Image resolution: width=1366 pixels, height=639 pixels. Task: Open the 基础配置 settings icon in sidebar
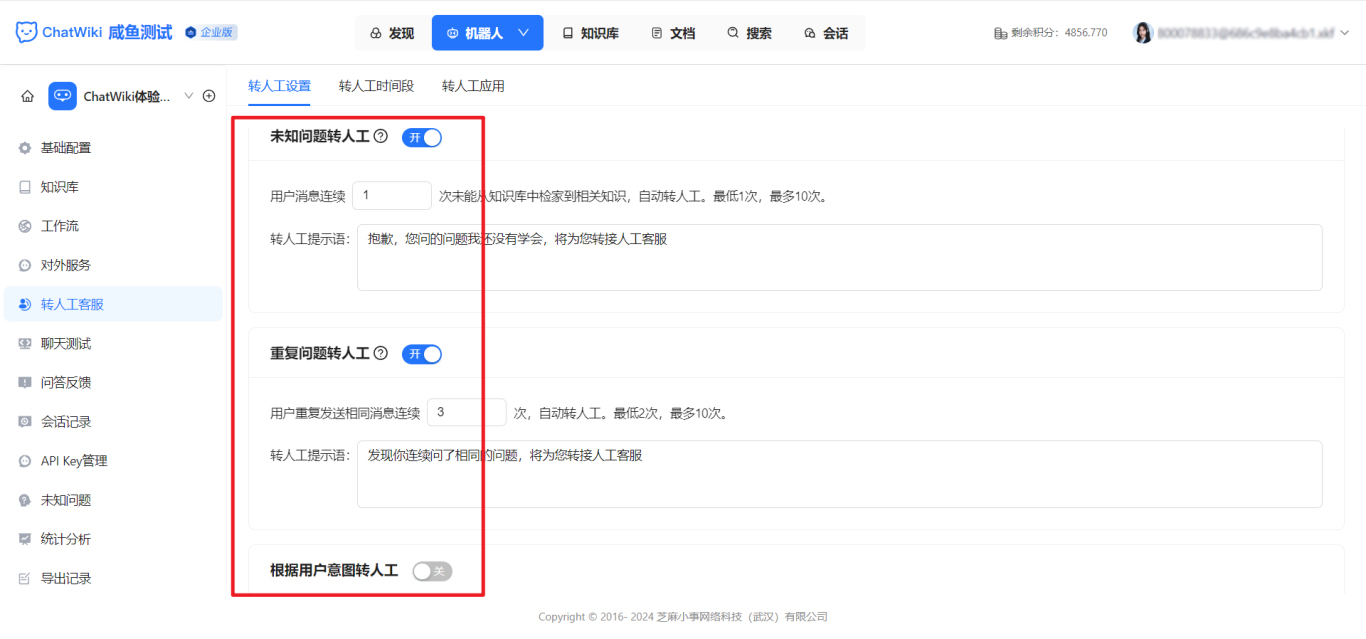click(24, 147)
